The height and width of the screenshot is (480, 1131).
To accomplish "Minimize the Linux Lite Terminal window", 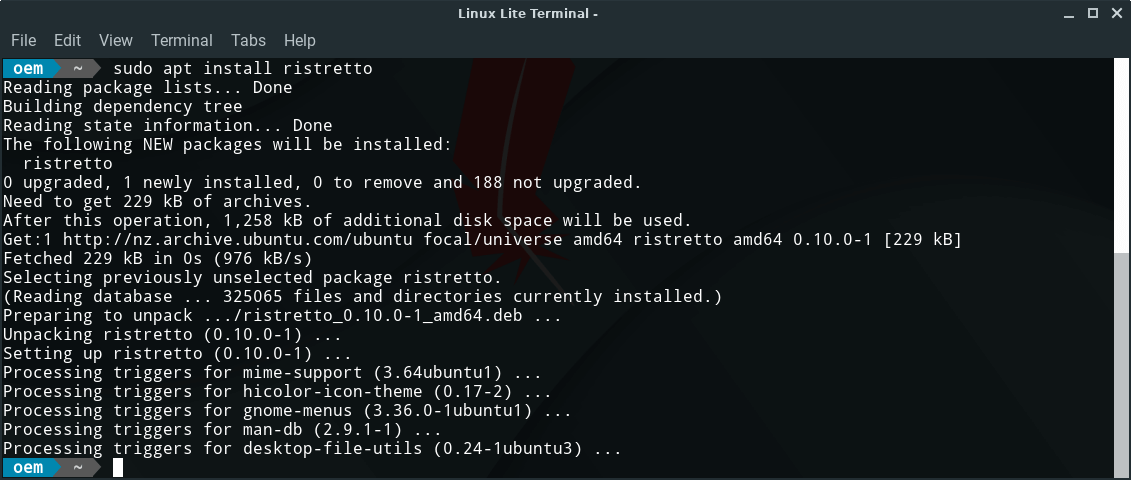I will coord(1068,13).
